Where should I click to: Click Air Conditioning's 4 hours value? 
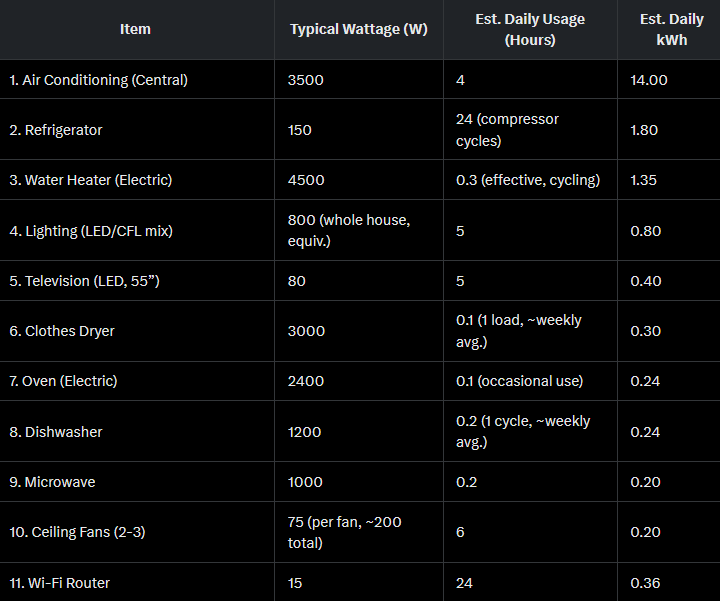(x=460, y=80)
